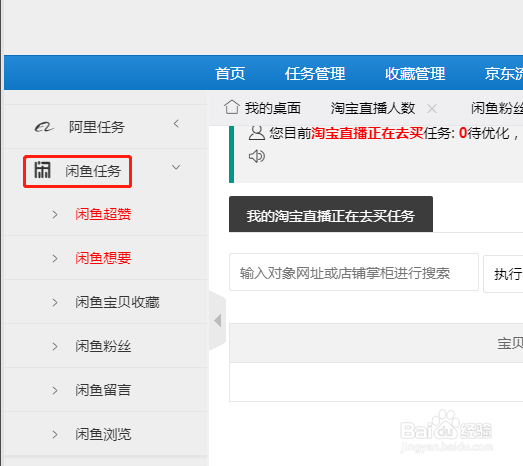This screenshot has height=466, width=523.
Task: Expand the 阿里任务 menu arrow
Action: (x=176, y=124)
